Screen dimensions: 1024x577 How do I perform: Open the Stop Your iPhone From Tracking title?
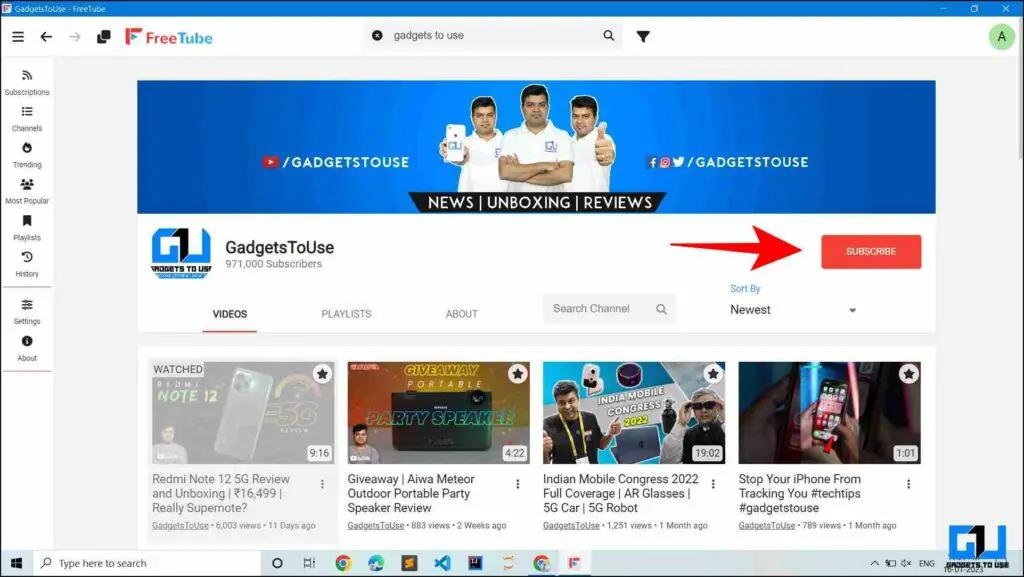pyautogui.click(x=800, y=493)
